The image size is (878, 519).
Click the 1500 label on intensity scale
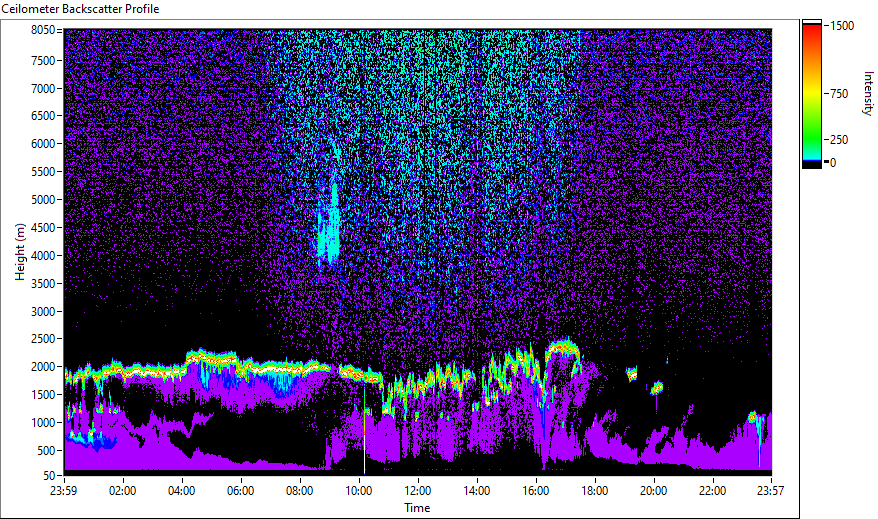coord(842,26)
